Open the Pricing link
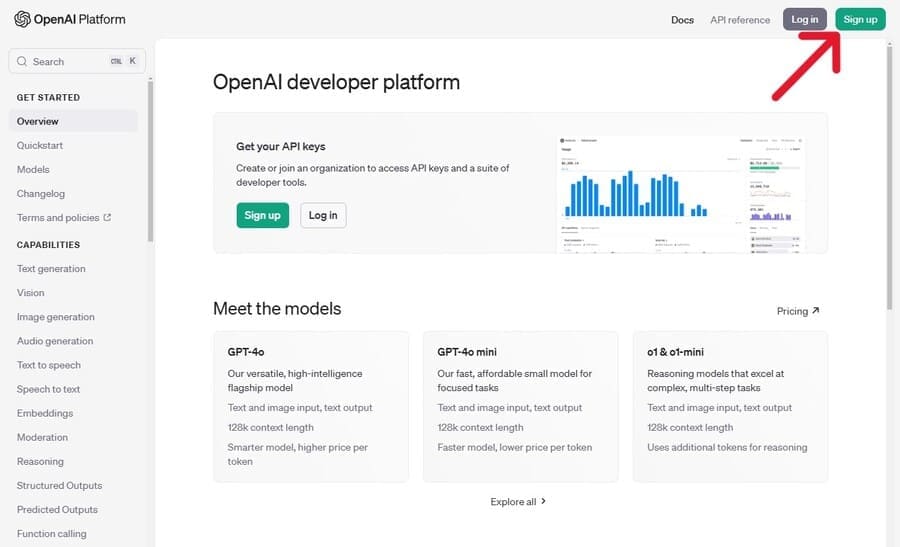The image size is (900, 547). click(x=798, y=311)
